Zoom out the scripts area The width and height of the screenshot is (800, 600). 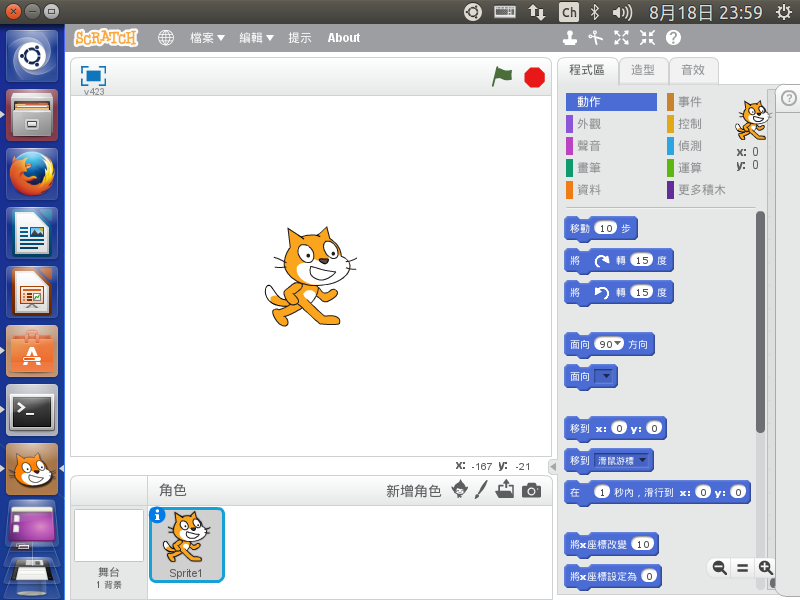tap(719, 567)
